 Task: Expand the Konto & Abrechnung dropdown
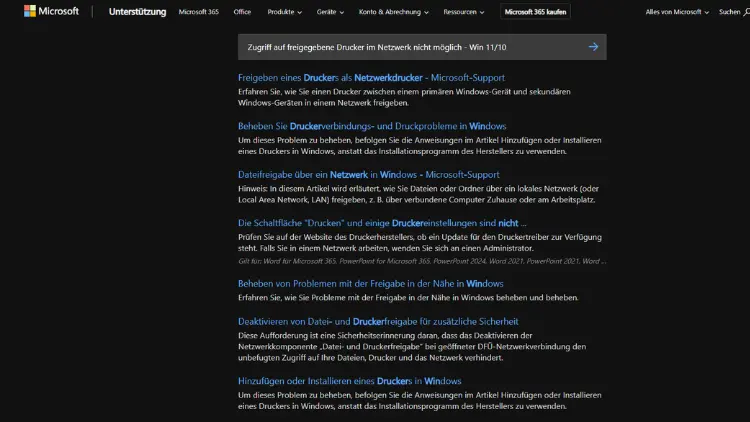pos(394,12)
